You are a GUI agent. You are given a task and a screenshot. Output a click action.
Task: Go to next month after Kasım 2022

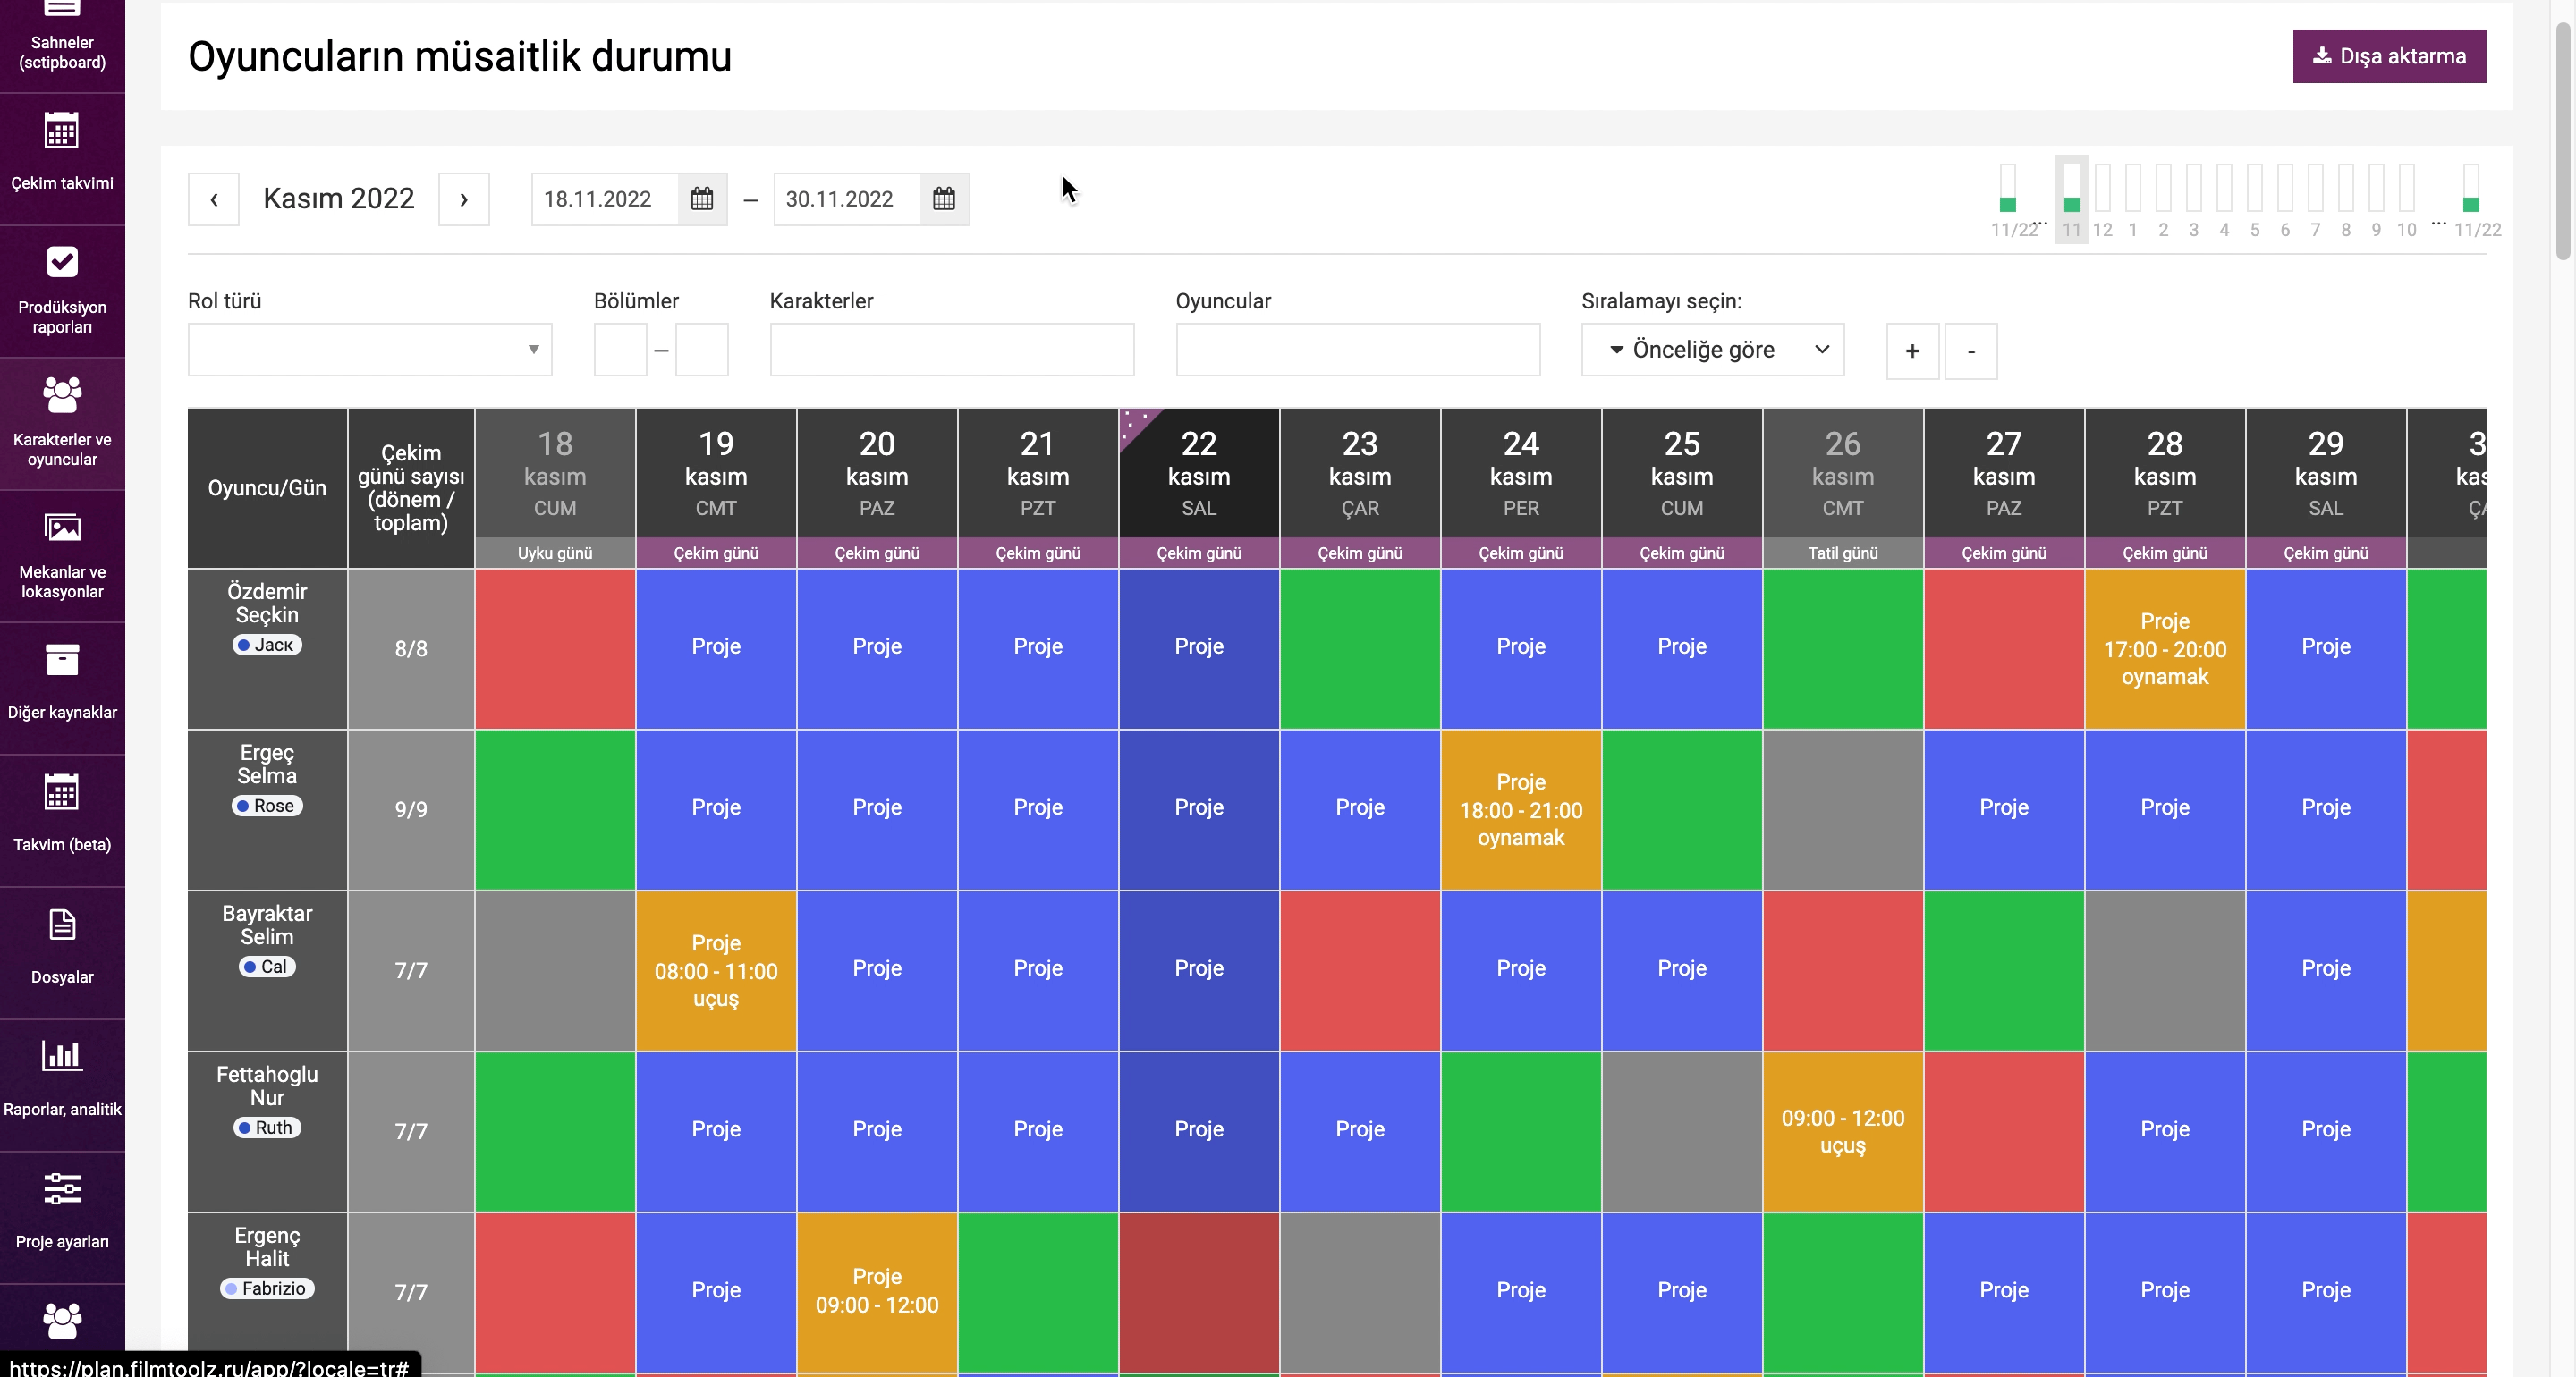463,199
